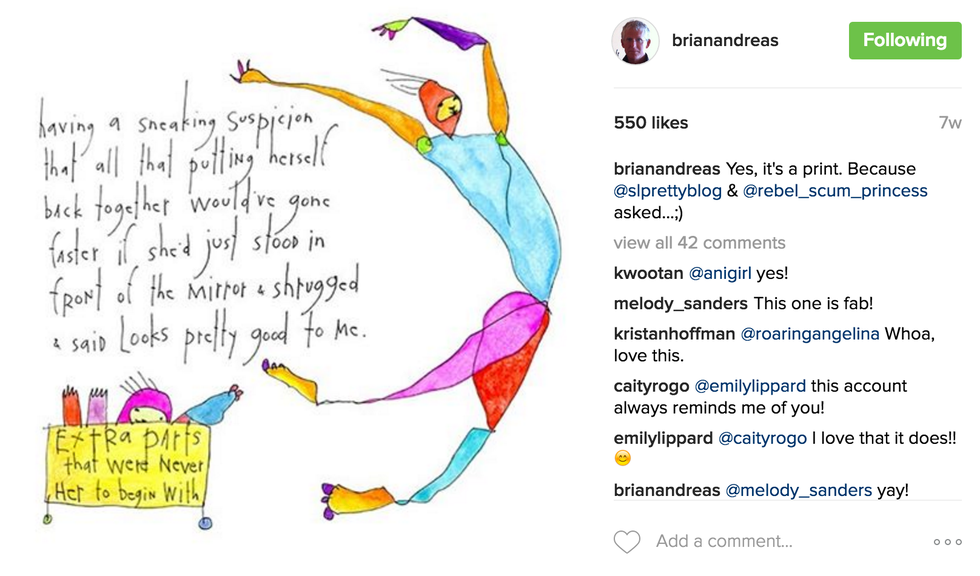
Task: Expand view all 42 comments
Action: [x=699, y=242]
